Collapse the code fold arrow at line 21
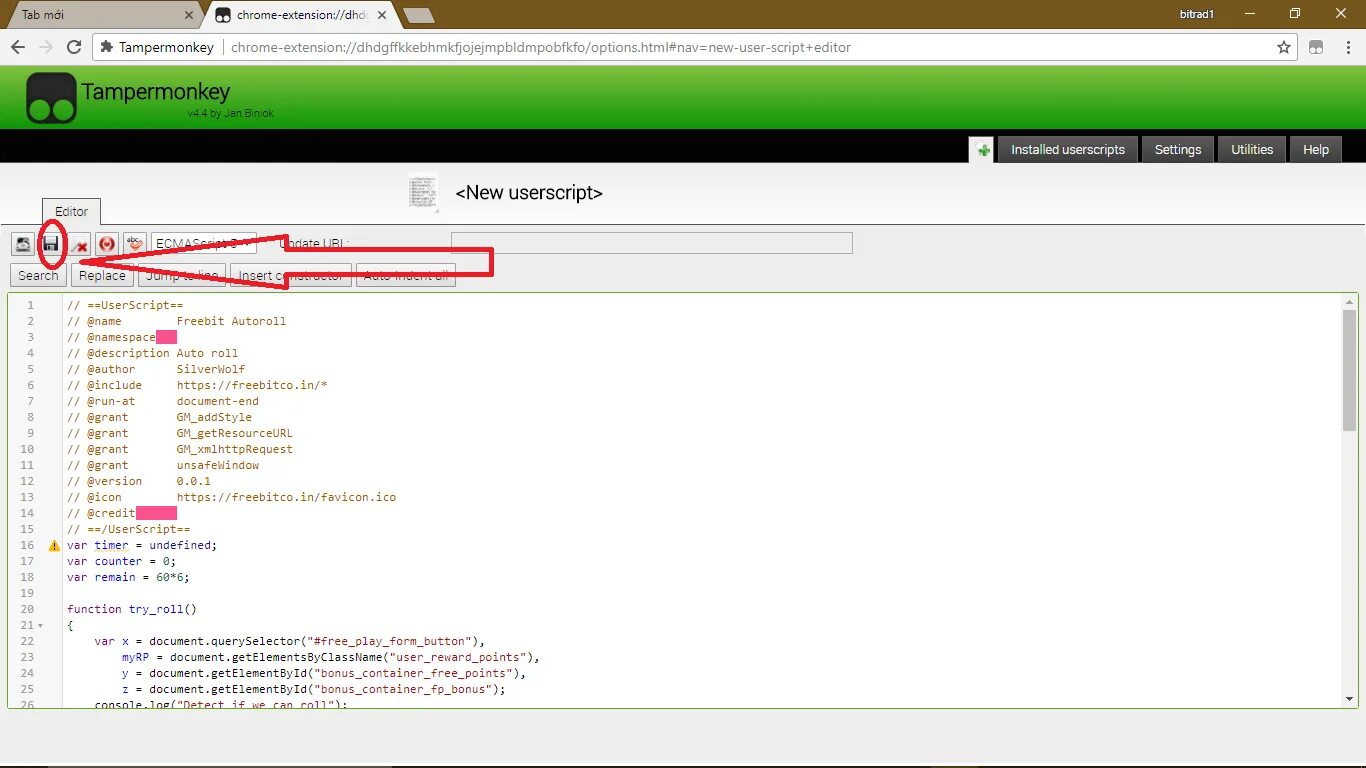Screen dimensions: 1366x768 [x=41, y=626]
